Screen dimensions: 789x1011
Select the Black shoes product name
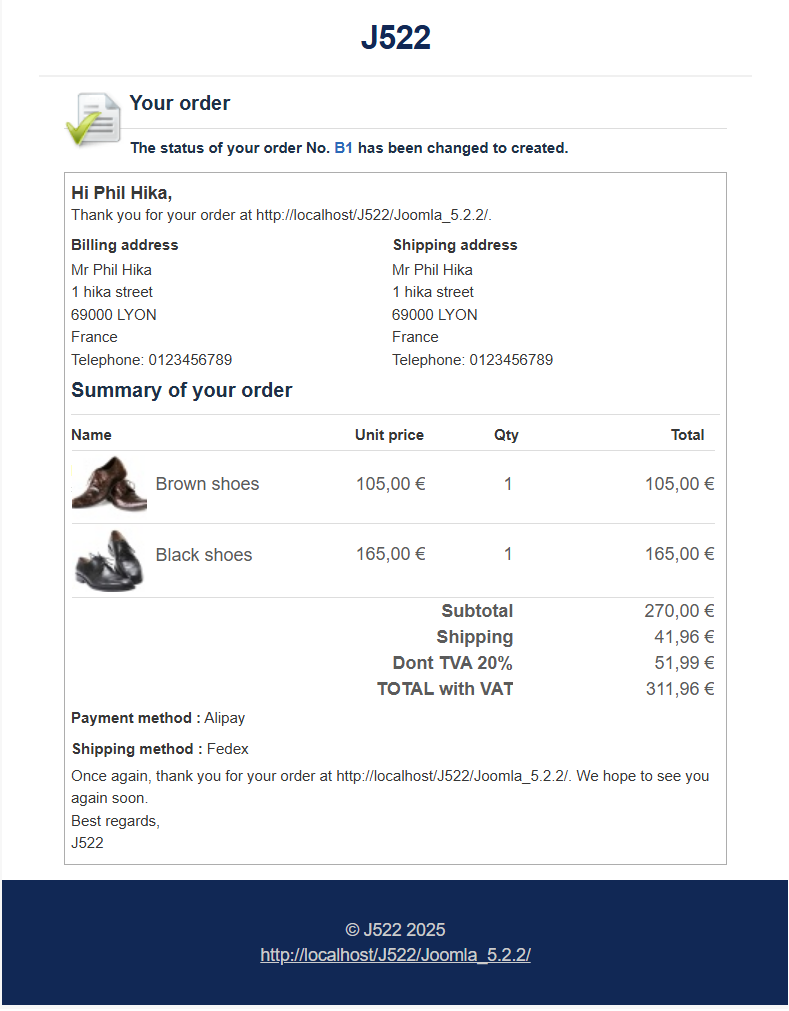[x=204, y=555]
